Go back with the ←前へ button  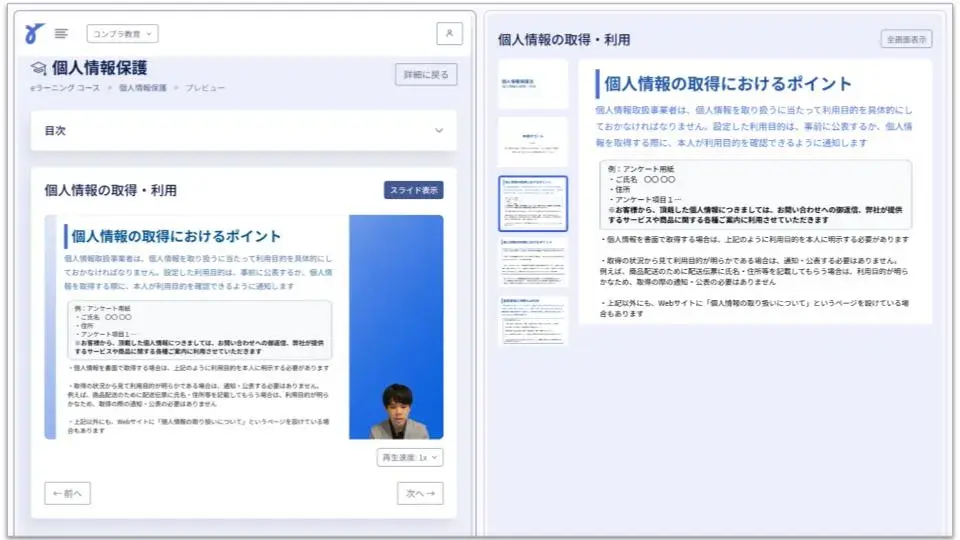pos(67,493)
